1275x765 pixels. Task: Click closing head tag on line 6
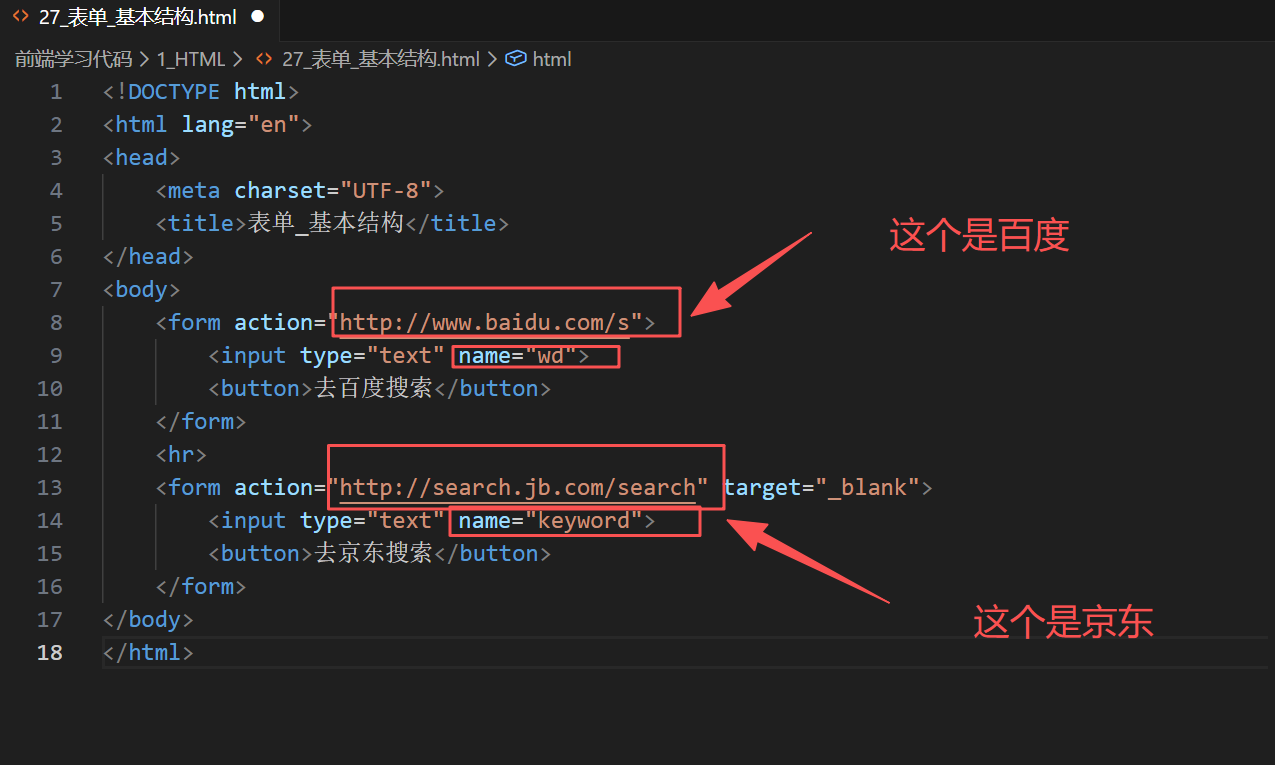pos(148,257)
